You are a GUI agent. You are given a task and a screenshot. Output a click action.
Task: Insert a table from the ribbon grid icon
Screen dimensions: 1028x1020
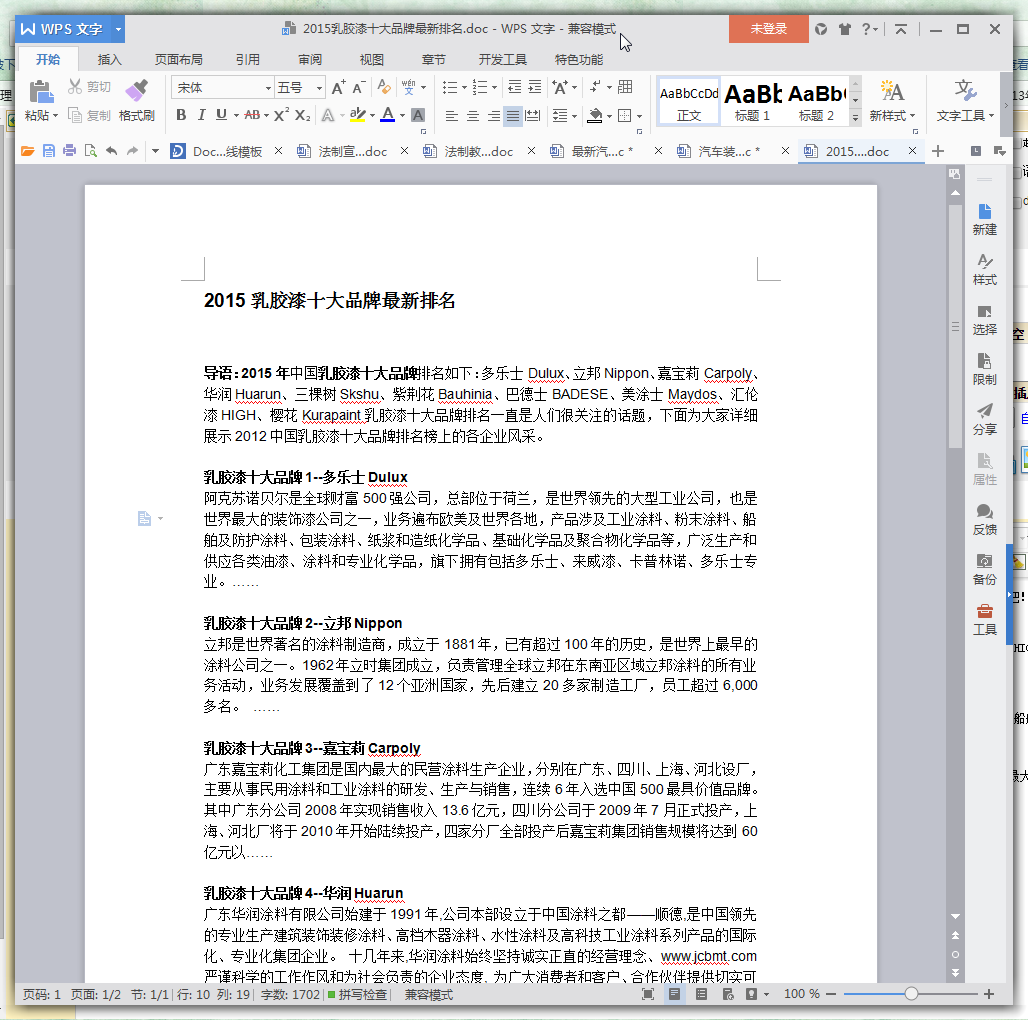625,87
